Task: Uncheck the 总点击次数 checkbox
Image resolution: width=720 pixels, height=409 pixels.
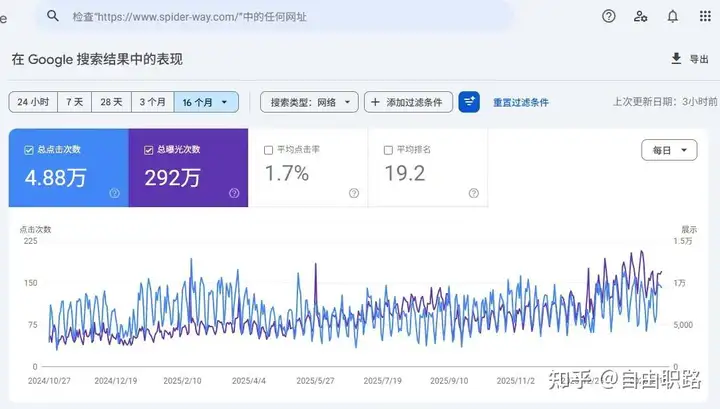Action: coord(29,150)
